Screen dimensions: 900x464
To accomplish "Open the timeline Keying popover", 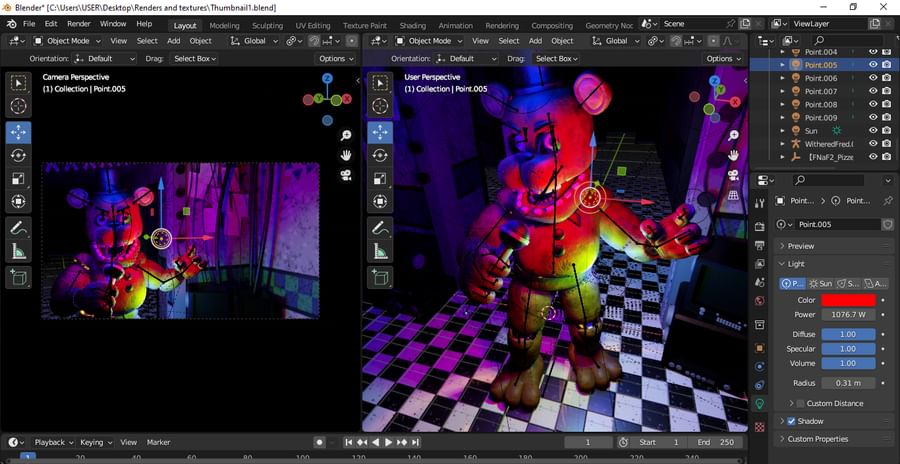I will [95, 442].
